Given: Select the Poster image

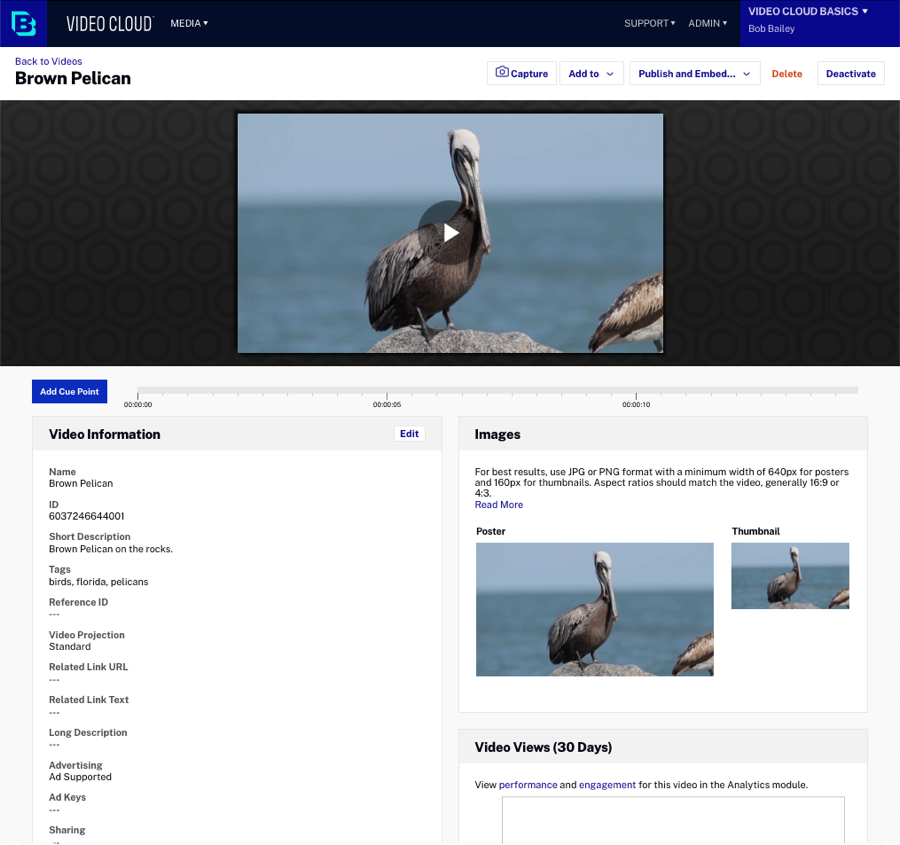Looking at the screenshot, I should click(594, 609).
